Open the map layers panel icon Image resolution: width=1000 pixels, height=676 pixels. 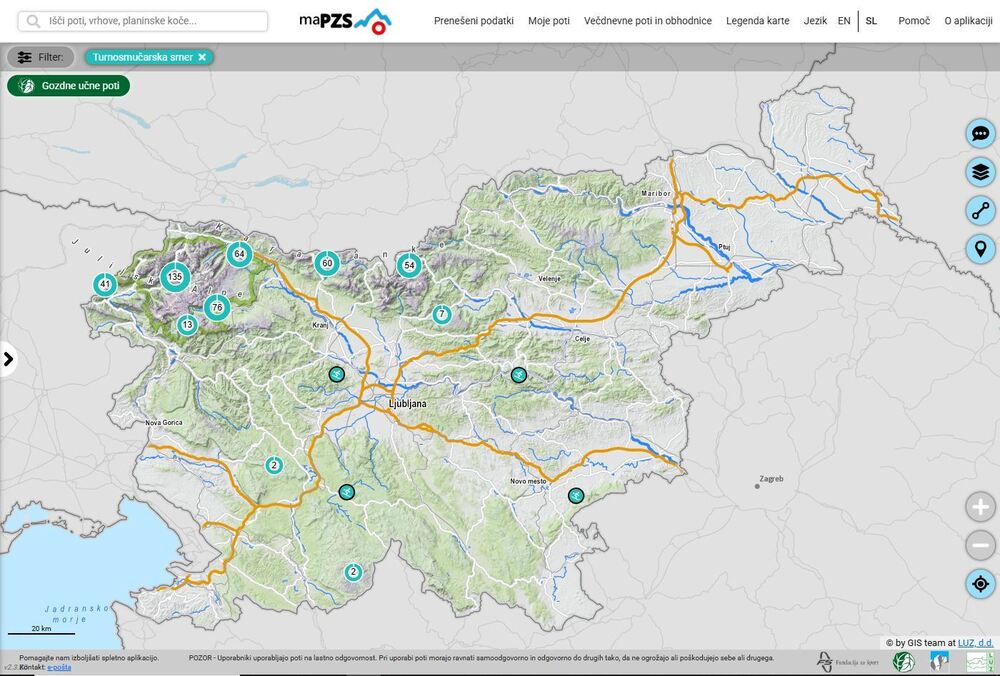[x=980, y=172]
